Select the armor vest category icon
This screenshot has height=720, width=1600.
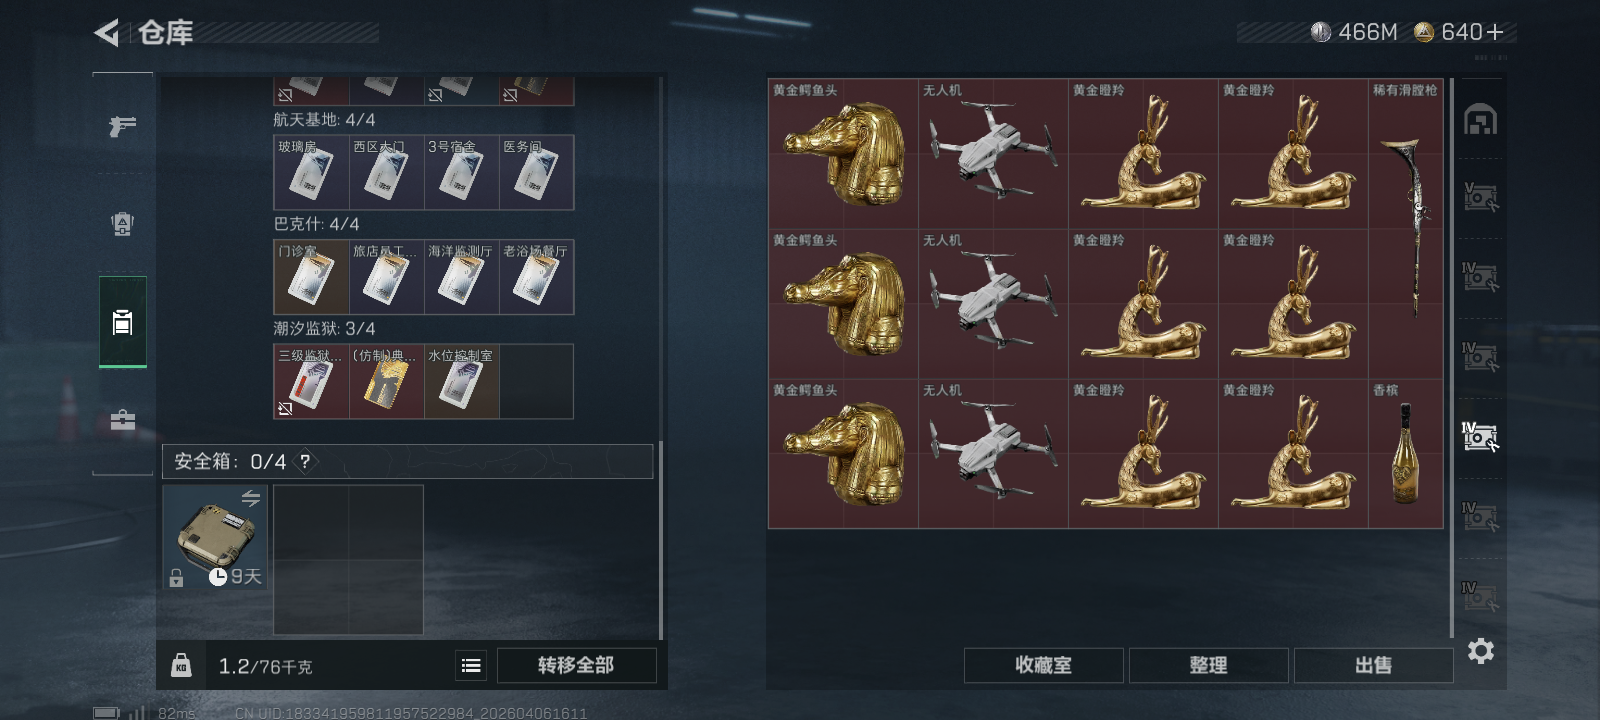122,224
